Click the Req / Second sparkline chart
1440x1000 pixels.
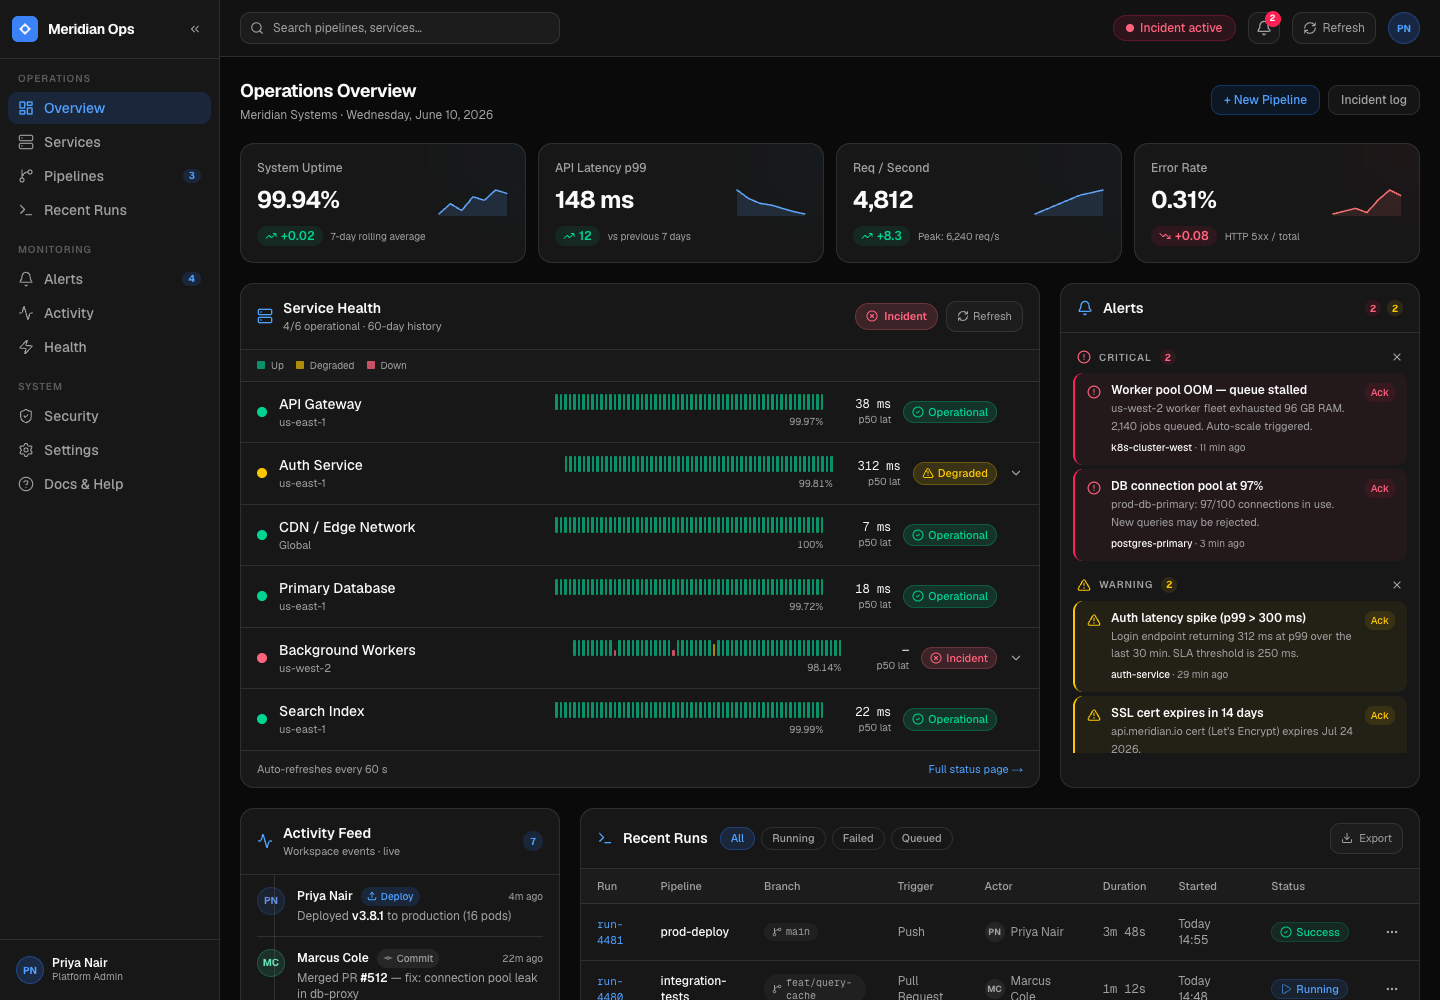(1069, 202)
